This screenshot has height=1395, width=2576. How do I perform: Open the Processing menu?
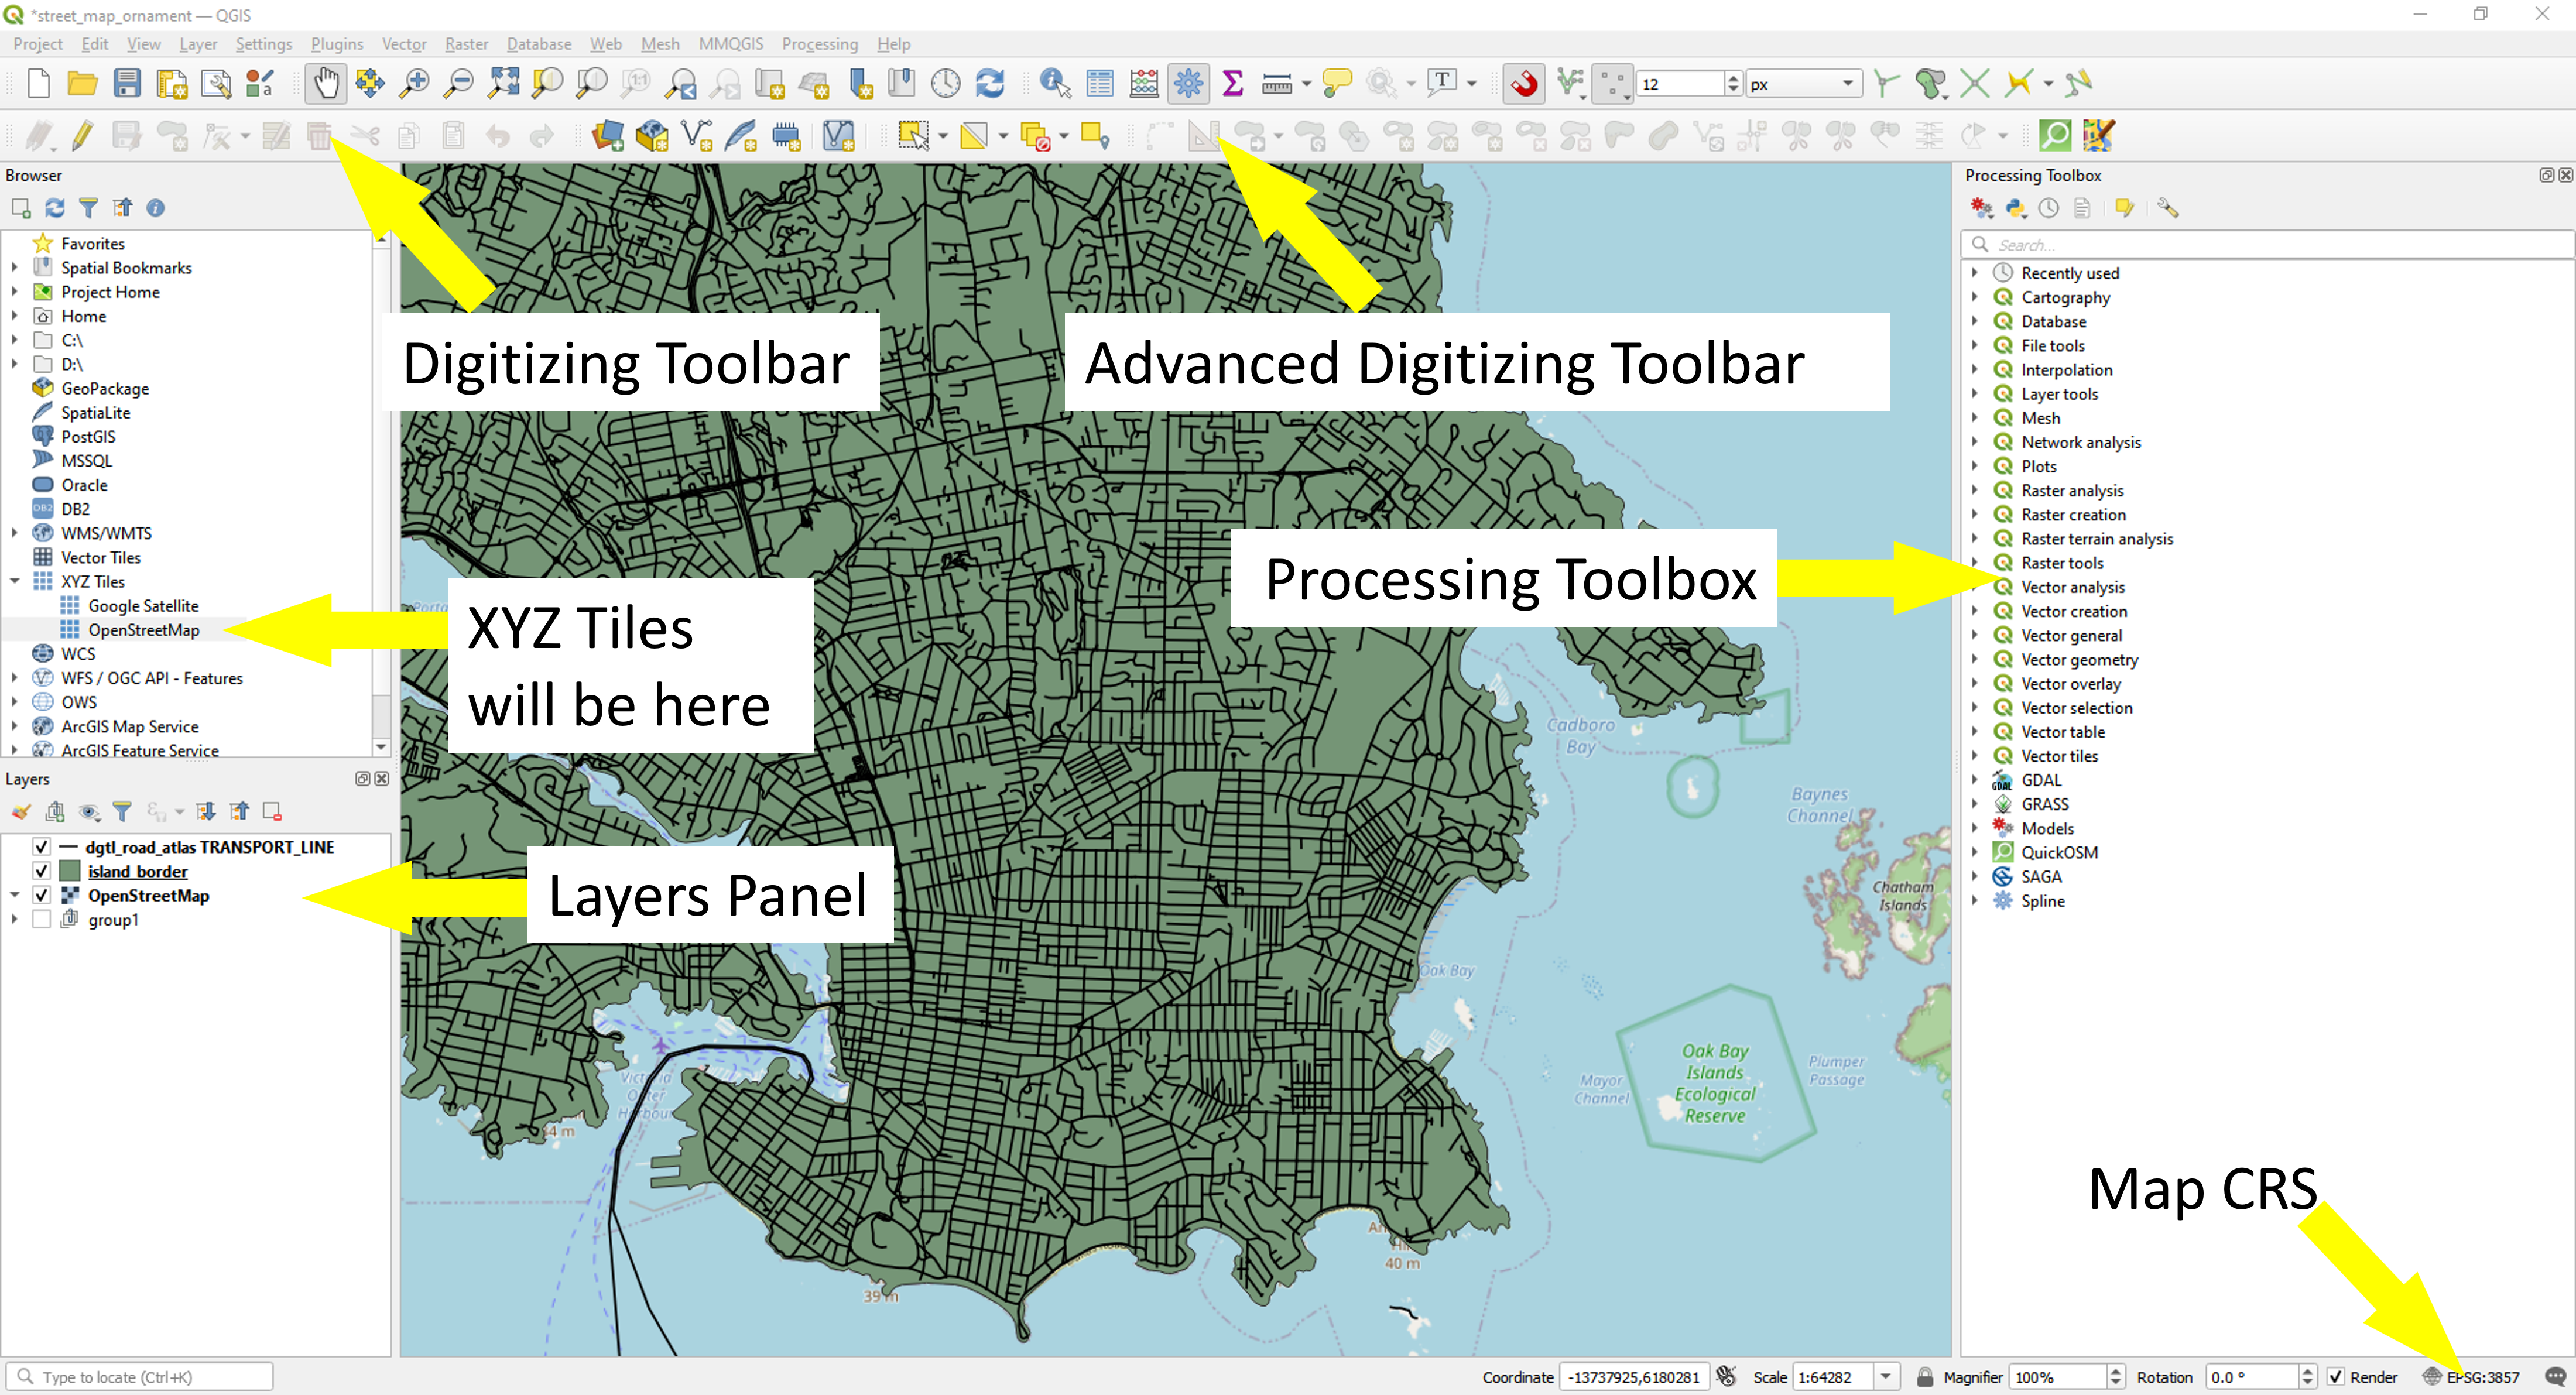coord(820,44)
